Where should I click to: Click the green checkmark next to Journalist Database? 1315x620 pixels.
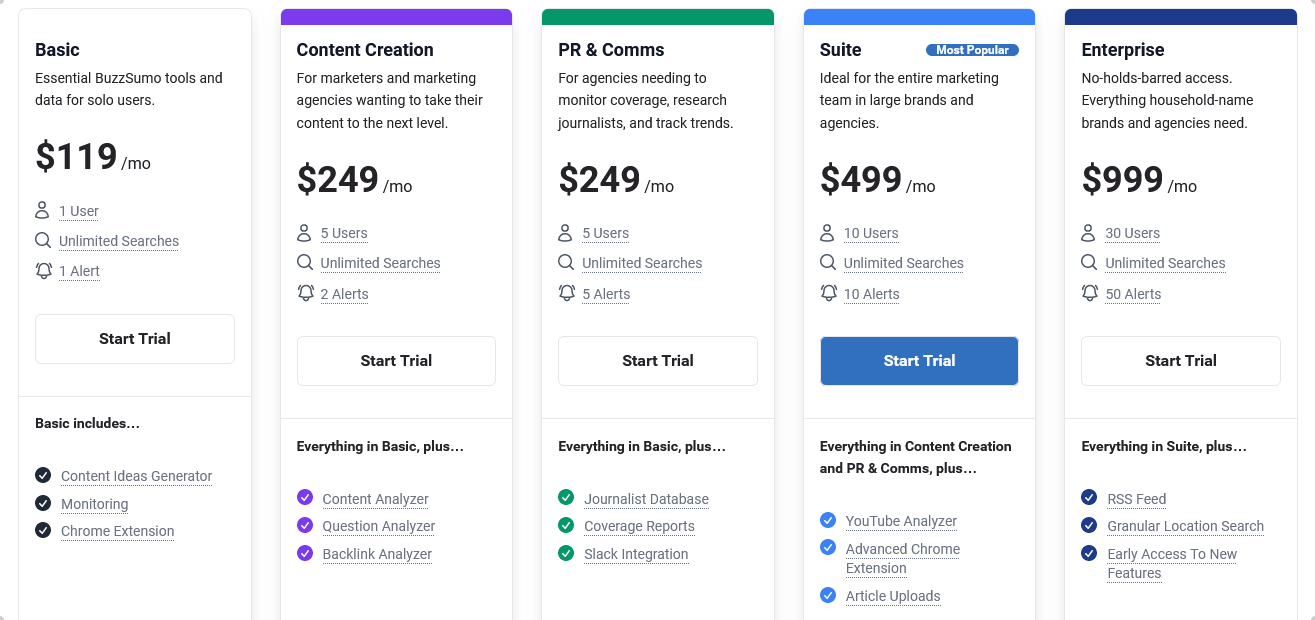(x=566, y=497)
